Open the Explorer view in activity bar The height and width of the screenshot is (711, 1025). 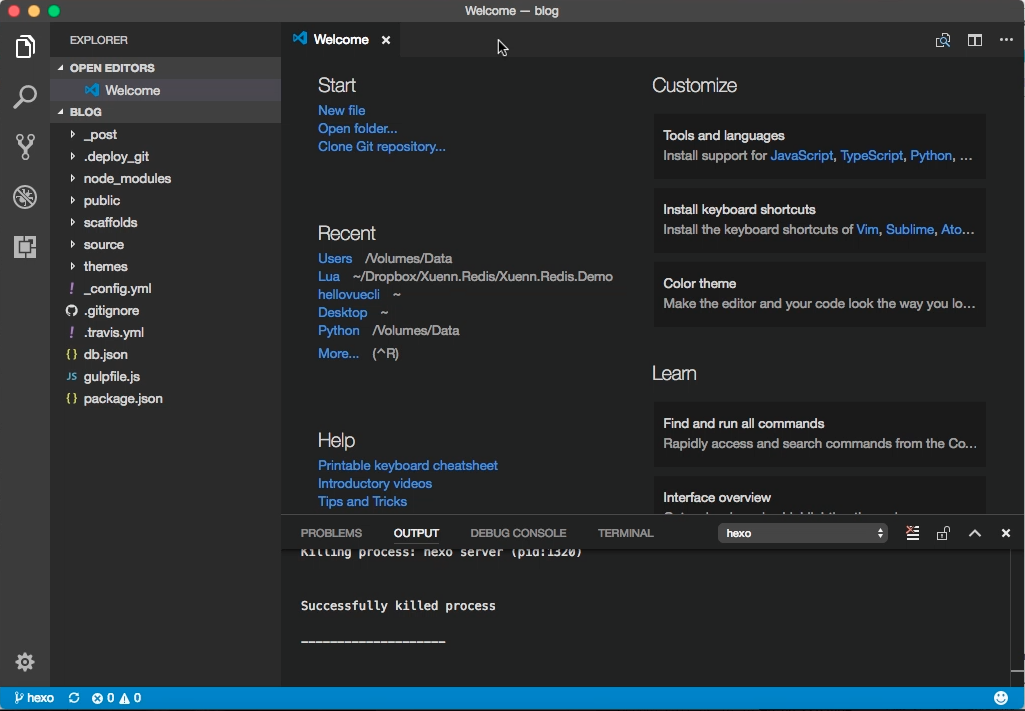pyautogui.click(x=25, y=46)
